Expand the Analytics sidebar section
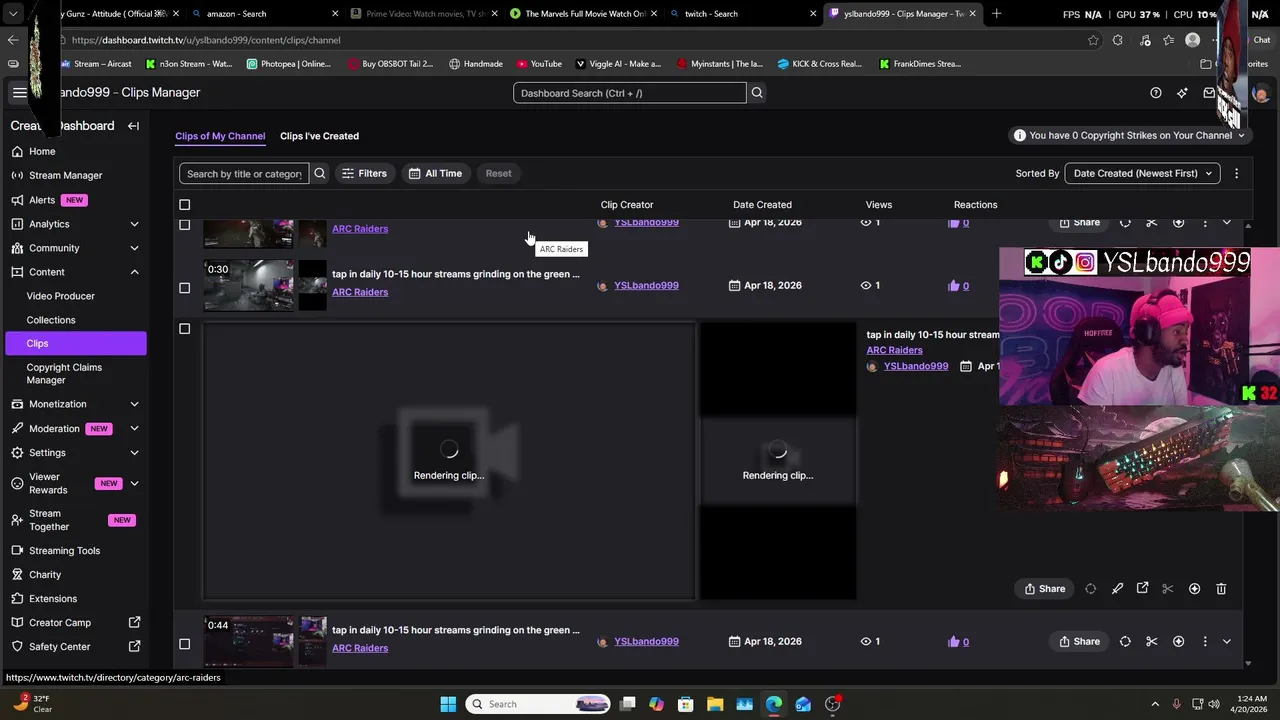This screenshot has height=720, width=1280. tap(134, 224)
